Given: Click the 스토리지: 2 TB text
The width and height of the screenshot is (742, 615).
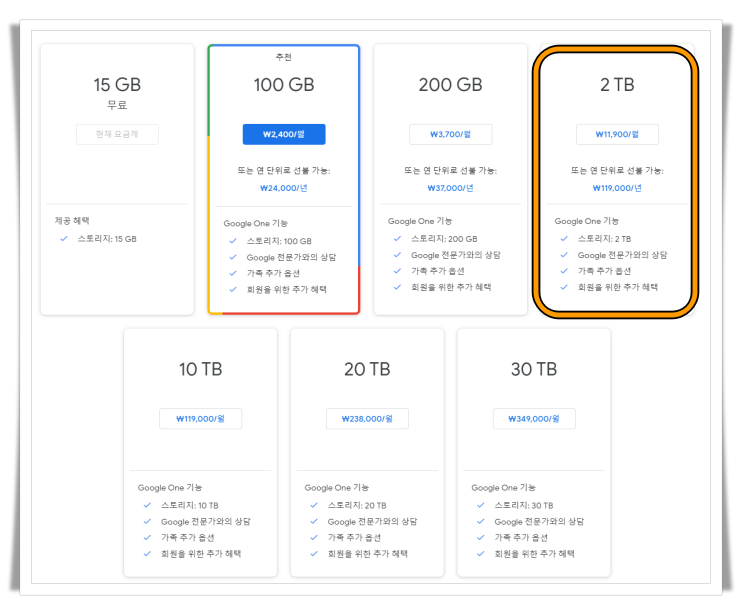Looking at the screenshot, I should pyautogui.click(x=604, y=239).
